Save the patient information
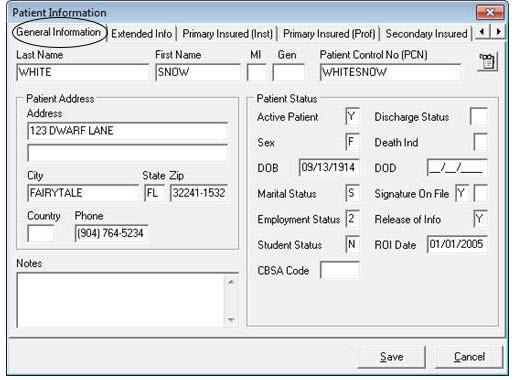The height and width of the screenshot is (380, 515). [391, 357]
